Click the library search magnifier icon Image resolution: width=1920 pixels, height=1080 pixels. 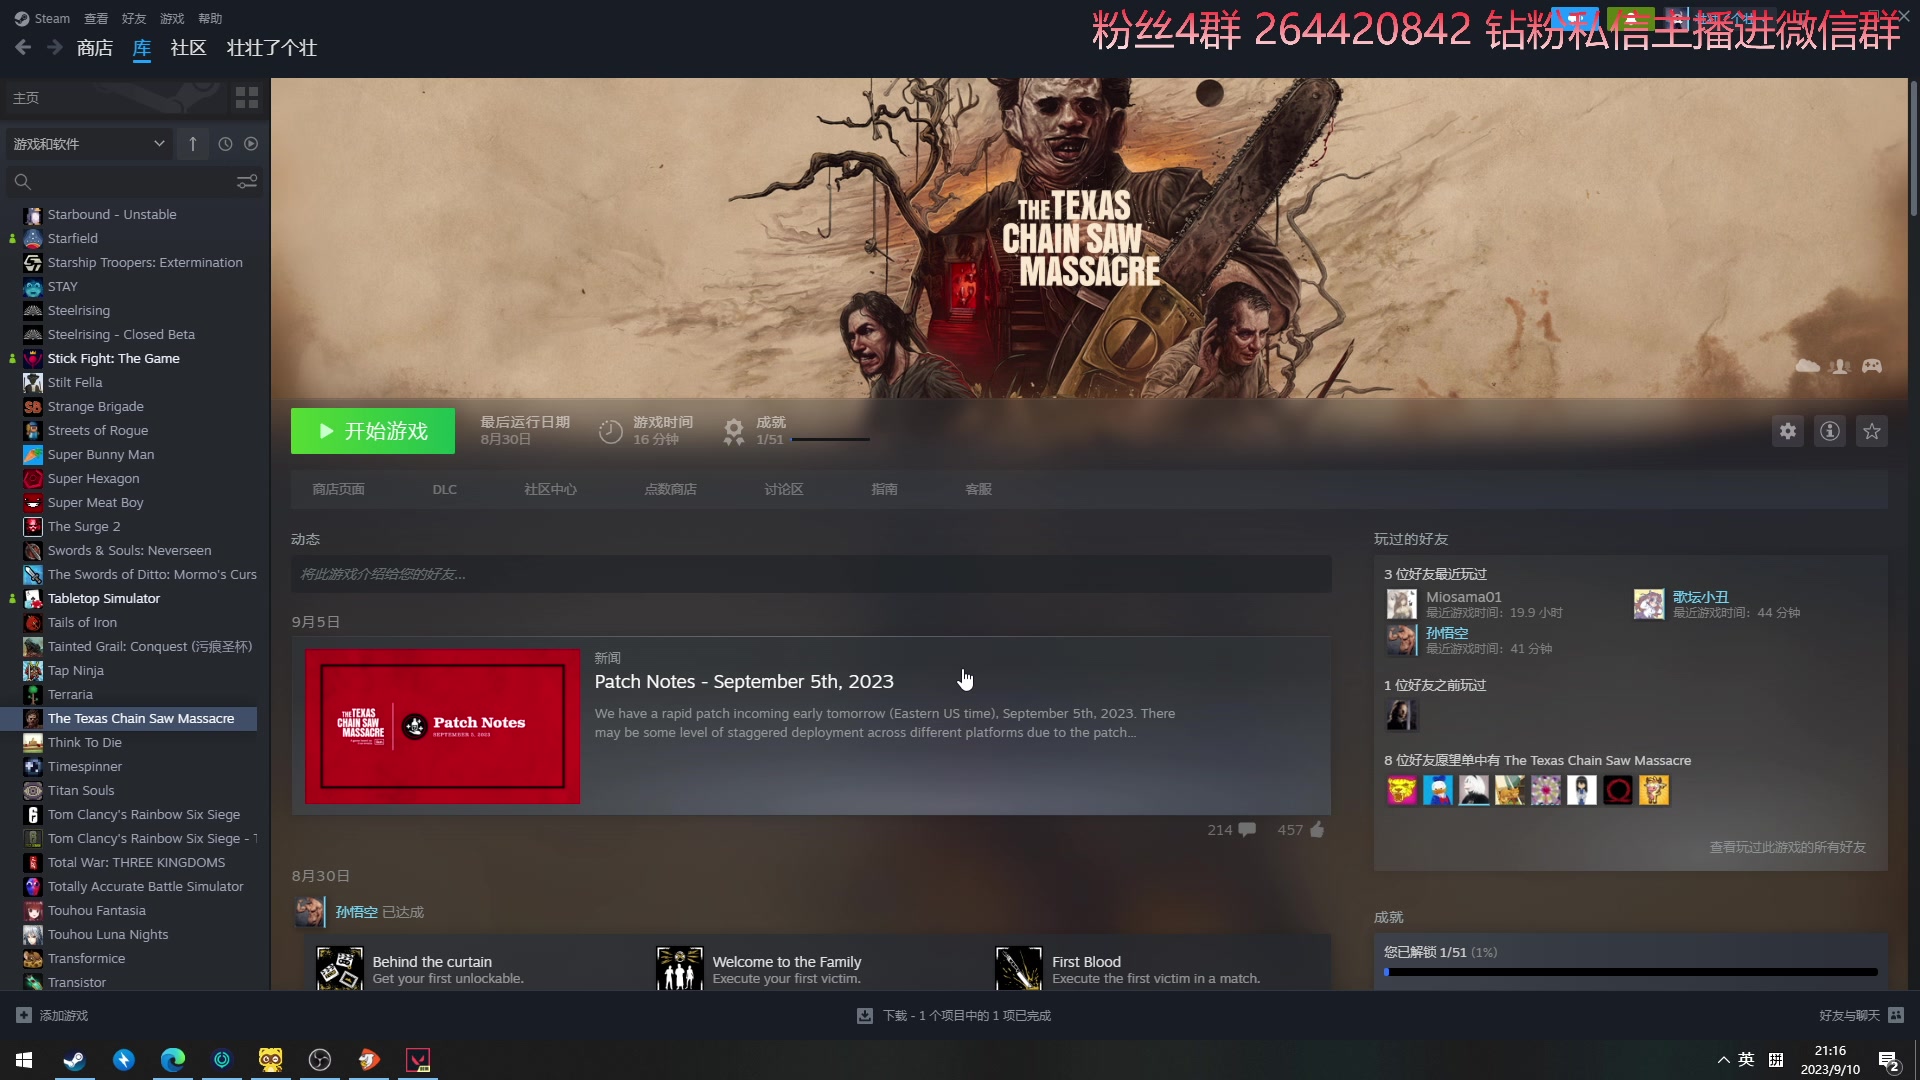pos(23,181)
